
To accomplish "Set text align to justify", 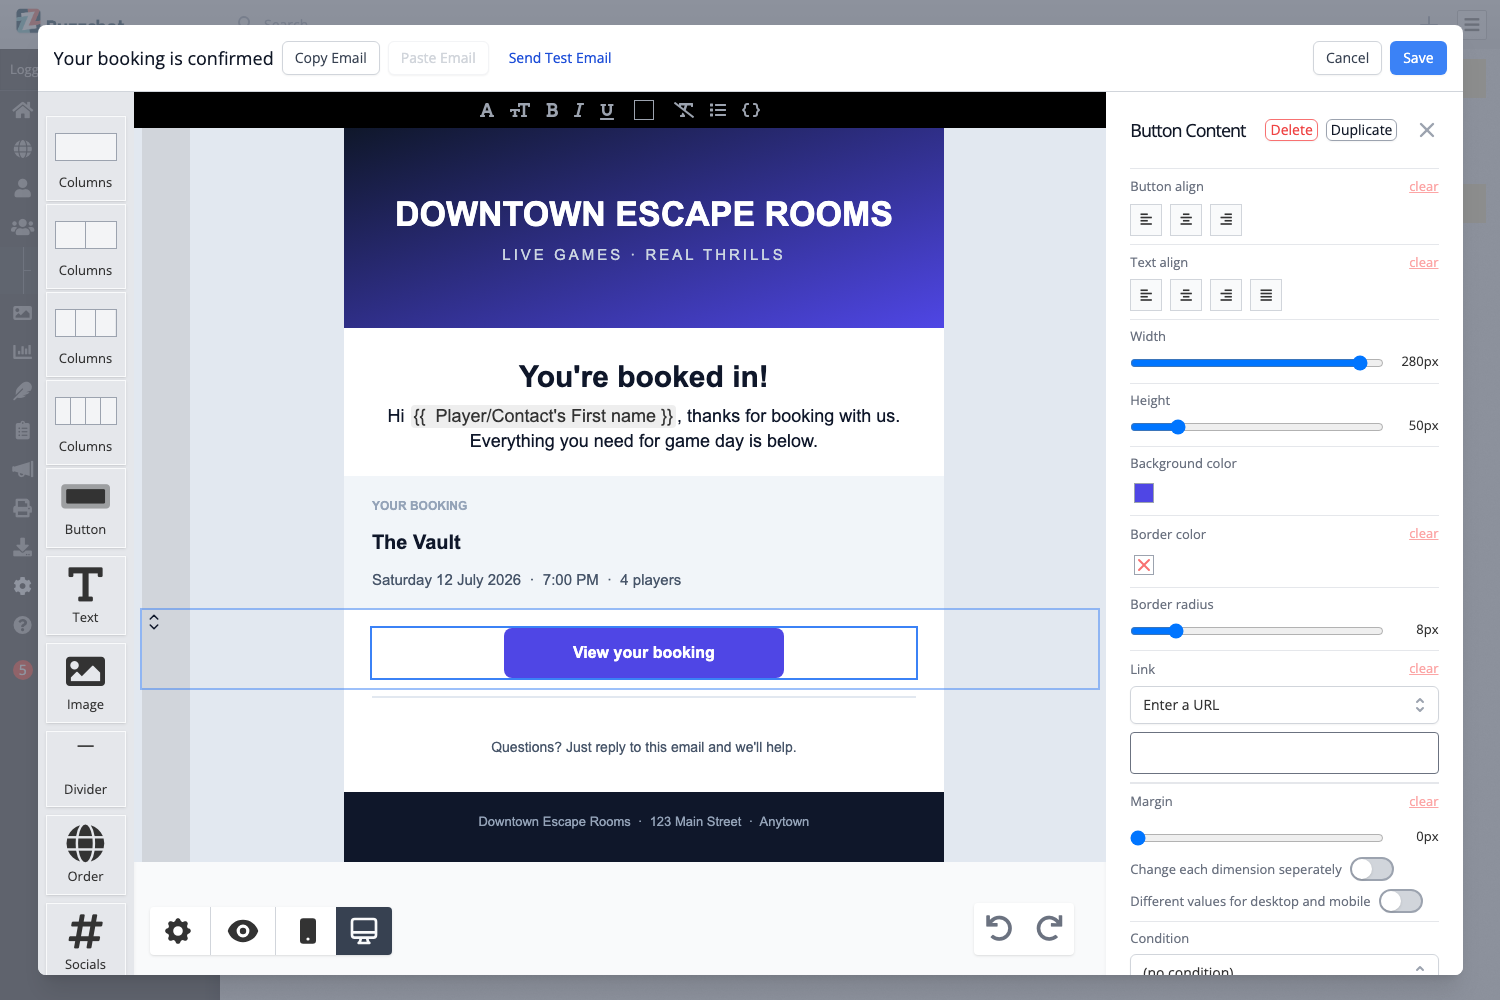I will point(1266,295).
